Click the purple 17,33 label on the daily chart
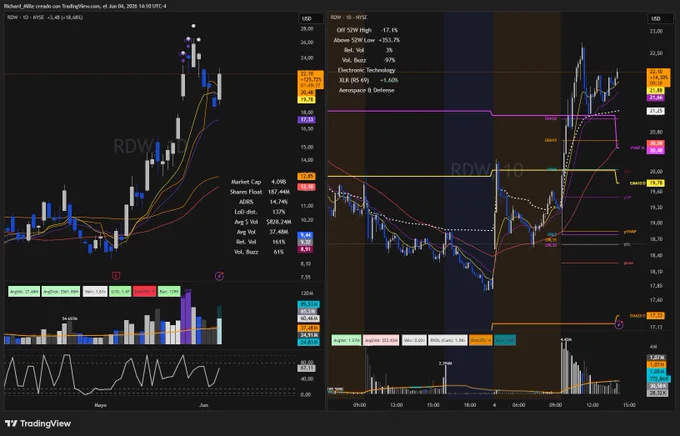 click(307, 120)
